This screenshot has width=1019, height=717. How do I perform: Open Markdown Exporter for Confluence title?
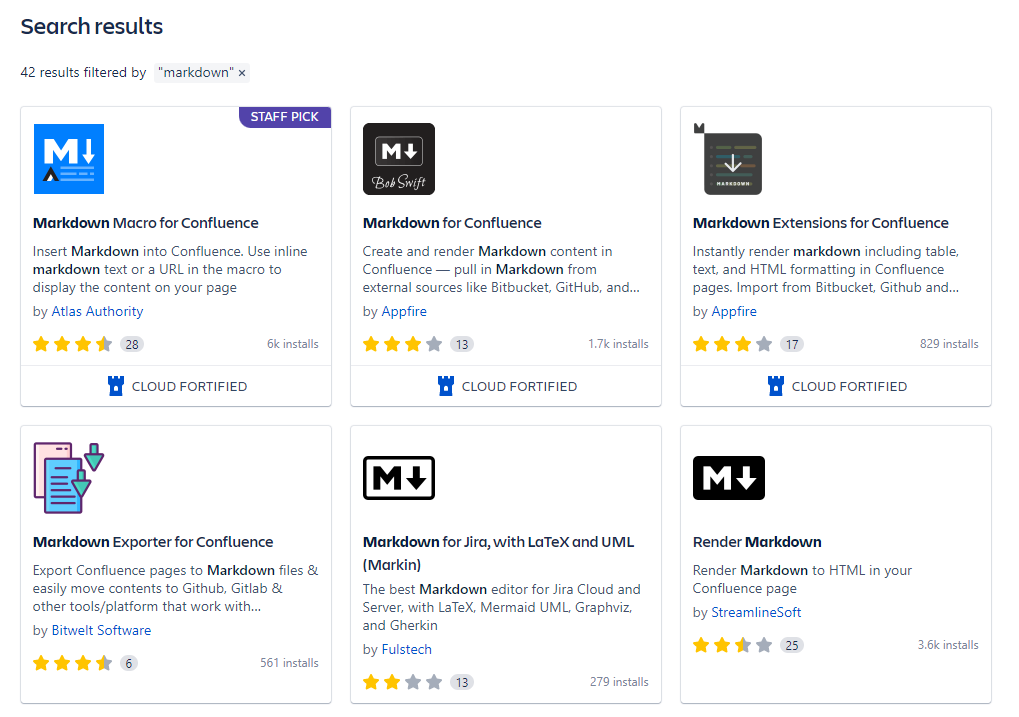[x=153, y=542]
